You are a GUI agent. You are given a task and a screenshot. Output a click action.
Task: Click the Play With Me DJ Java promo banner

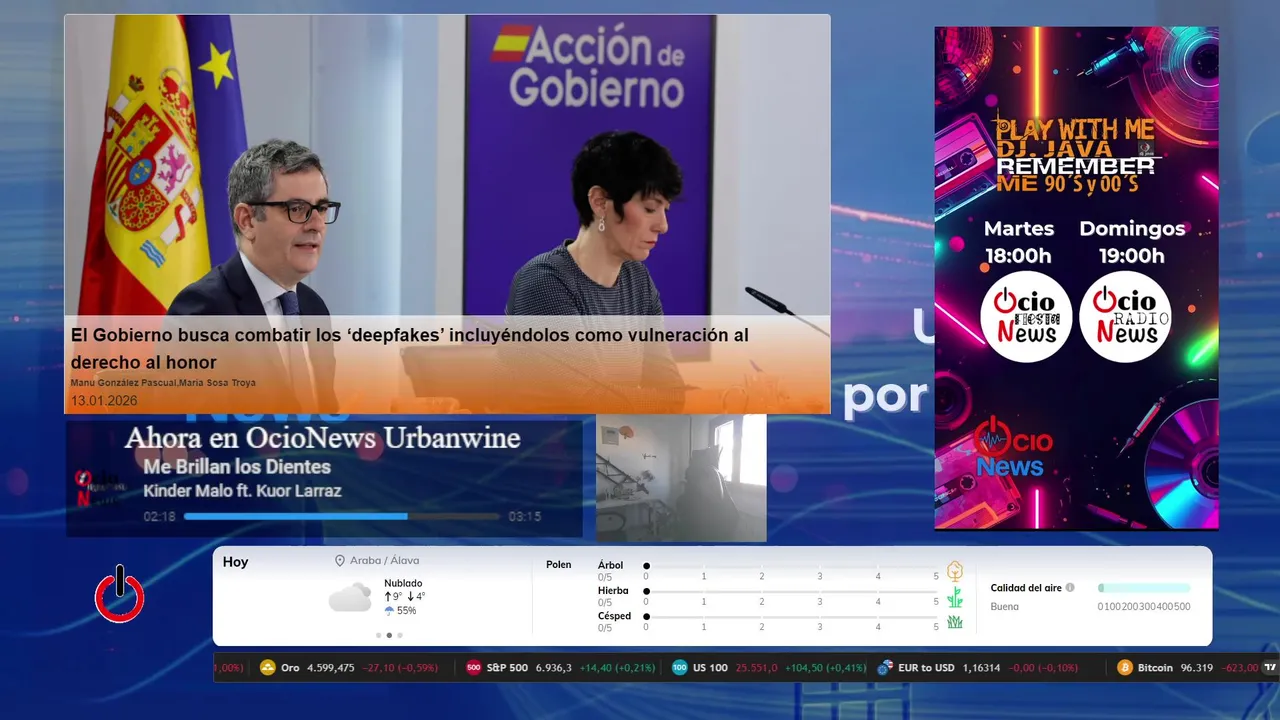coord(1076,278)
